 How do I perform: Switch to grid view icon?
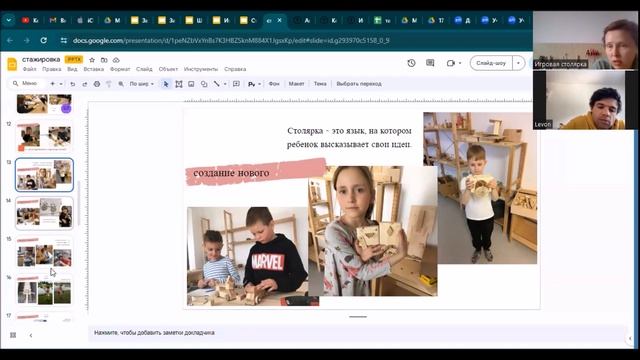(13, 335)
